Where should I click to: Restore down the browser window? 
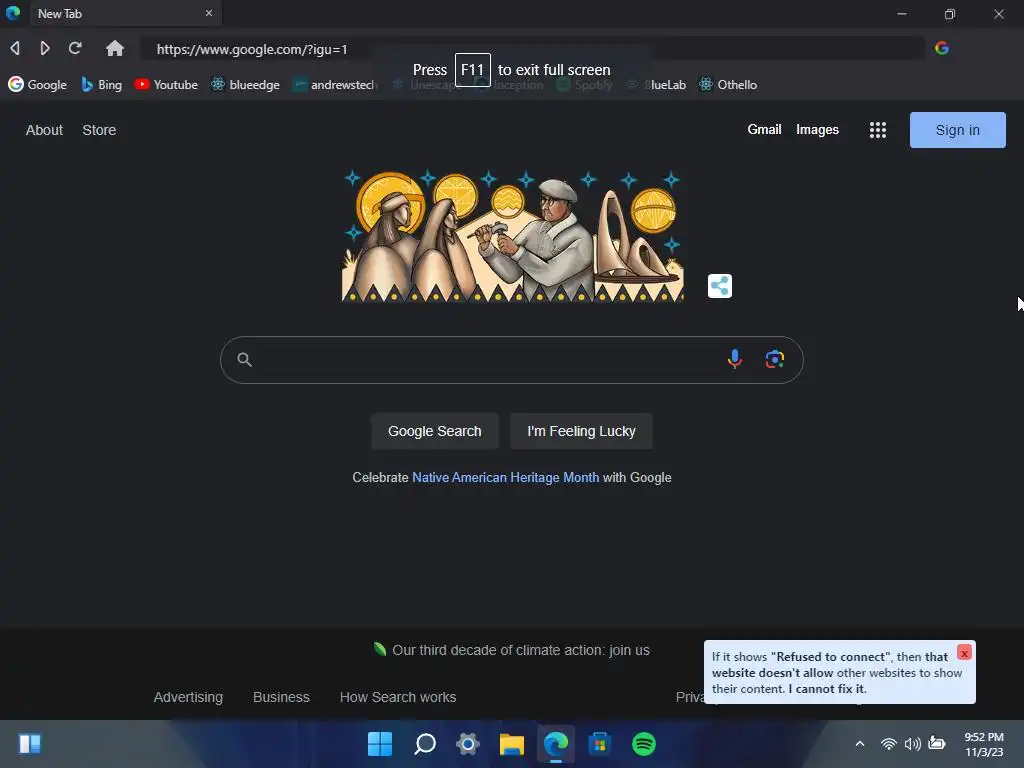(950, 14)
